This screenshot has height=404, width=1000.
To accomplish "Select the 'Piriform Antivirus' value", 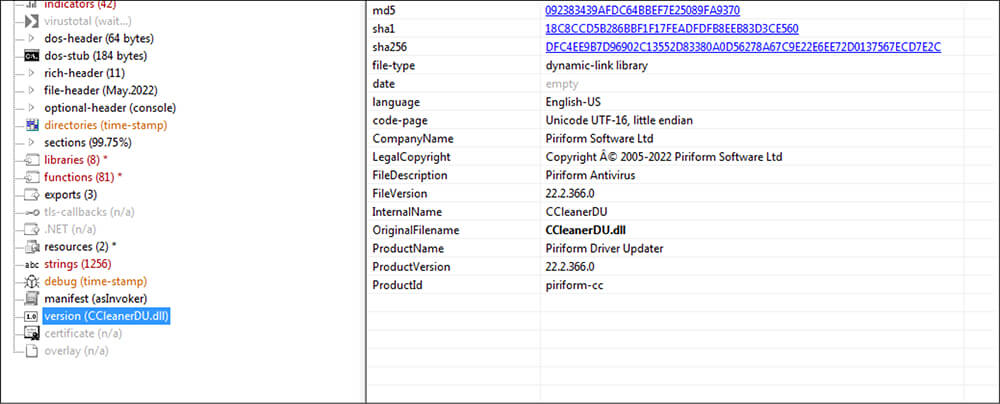I will 591,176.
